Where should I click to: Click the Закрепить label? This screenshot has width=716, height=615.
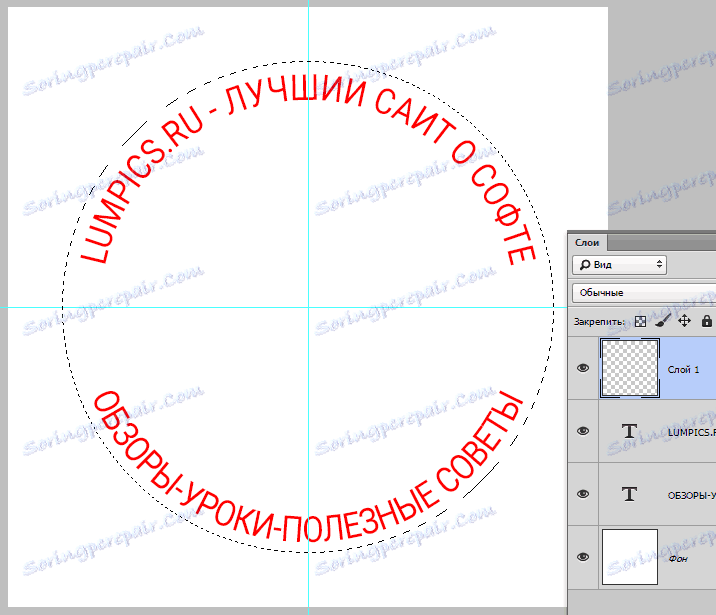click(x=599, y=322)
